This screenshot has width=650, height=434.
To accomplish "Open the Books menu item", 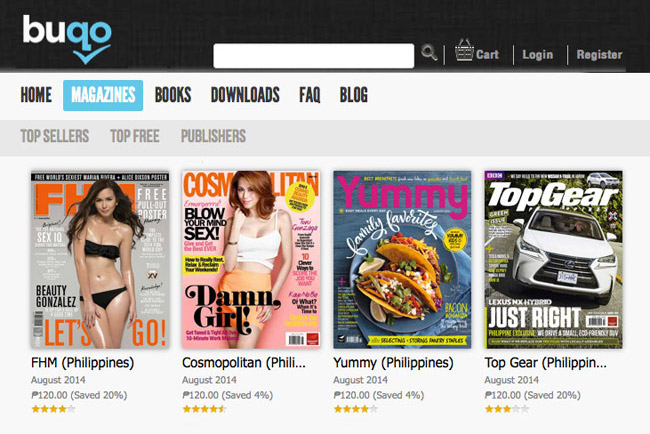I will coord(173,95).
